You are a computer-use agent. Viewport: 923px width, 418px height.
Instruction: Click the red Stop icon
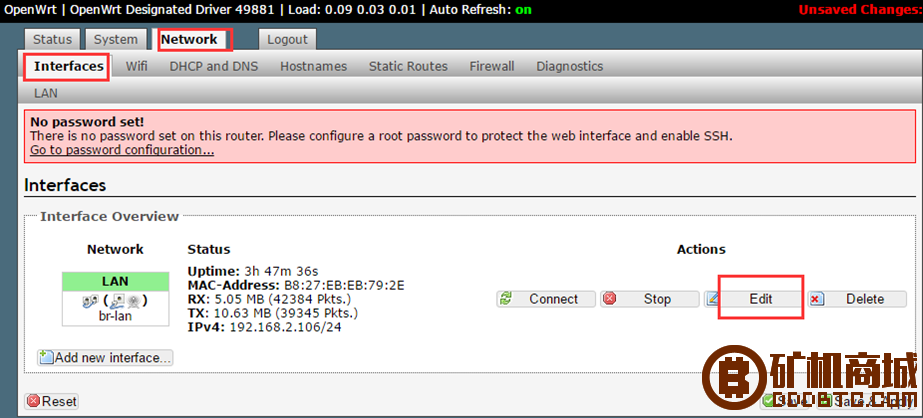(x=610, y=299)
